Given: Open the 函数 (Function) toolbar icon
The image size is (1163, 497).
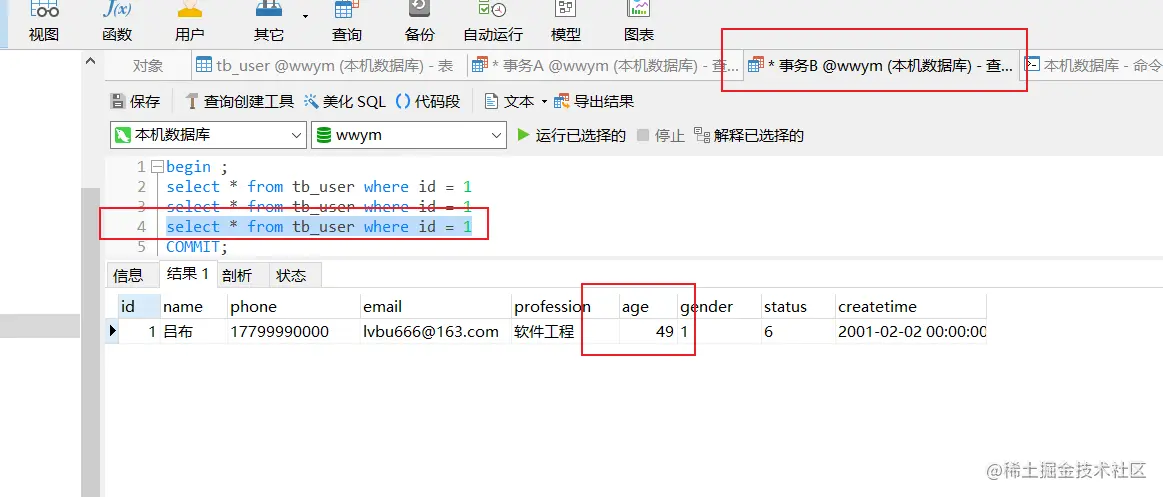Looking at the screenshot, I should point(116,21).
